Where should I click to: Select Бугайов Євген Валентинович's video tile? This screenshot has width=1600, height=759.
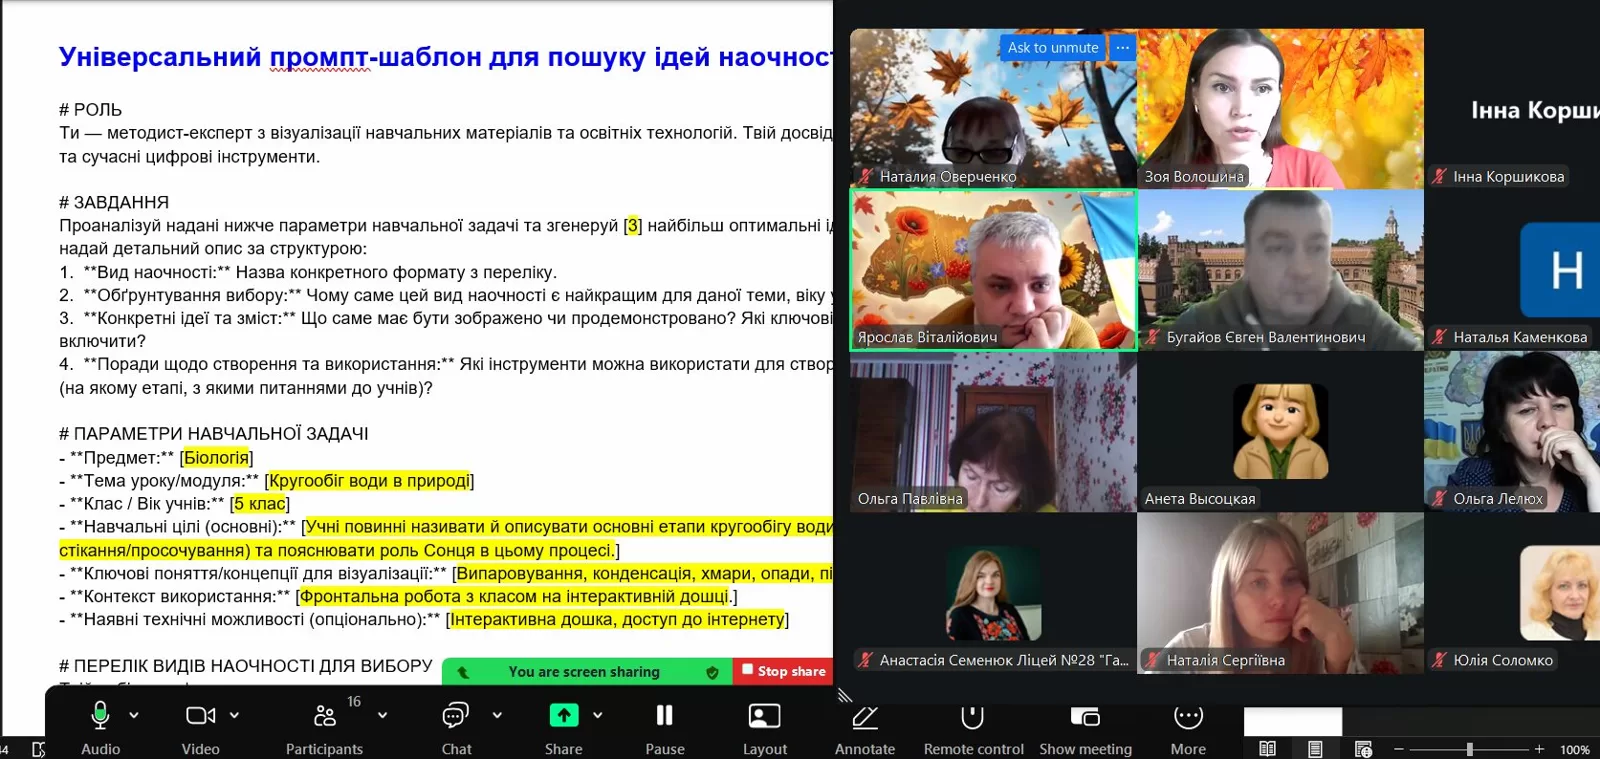1280,270
